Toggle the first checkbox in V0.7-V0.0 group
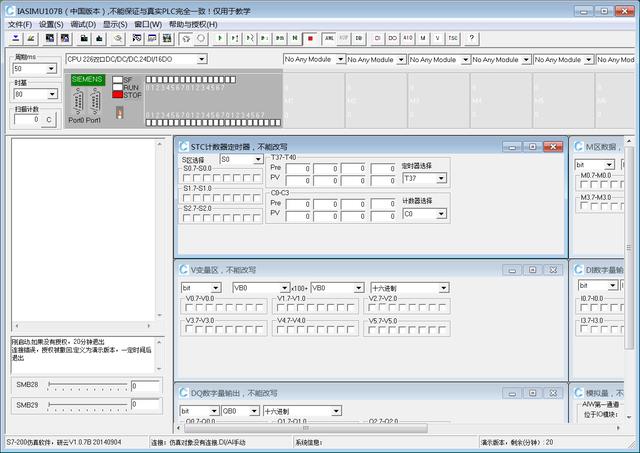640x453 pixels. (189, 308)
